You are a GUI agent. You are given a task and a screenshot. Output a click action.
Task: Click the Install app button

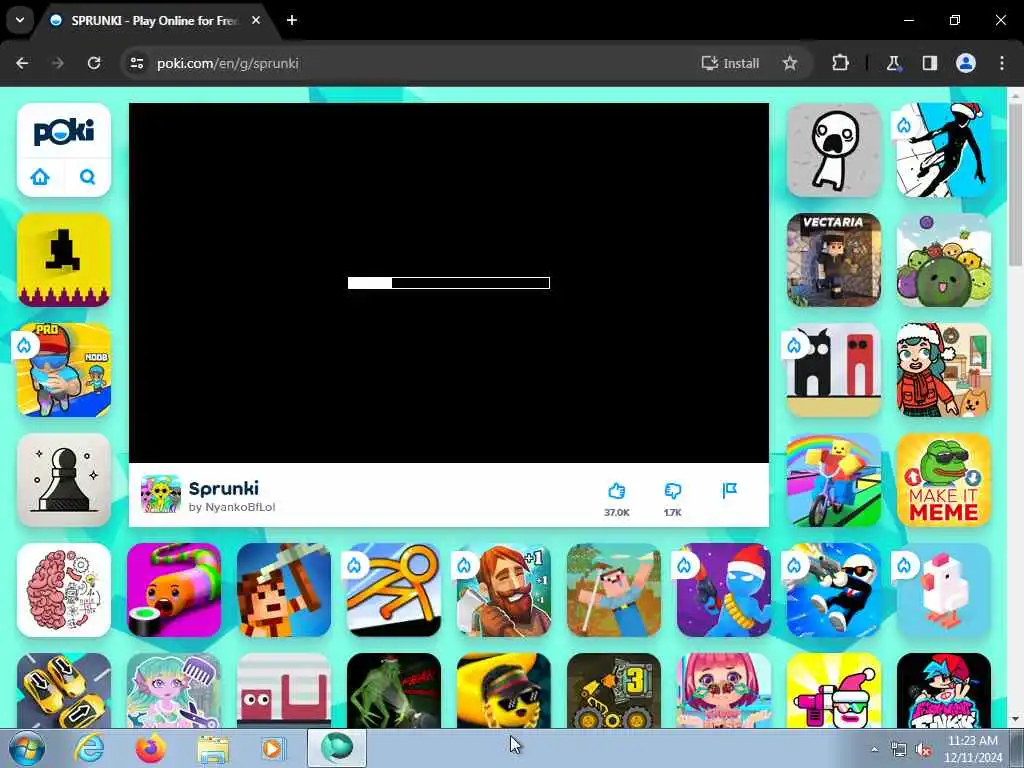pos(730,63)
